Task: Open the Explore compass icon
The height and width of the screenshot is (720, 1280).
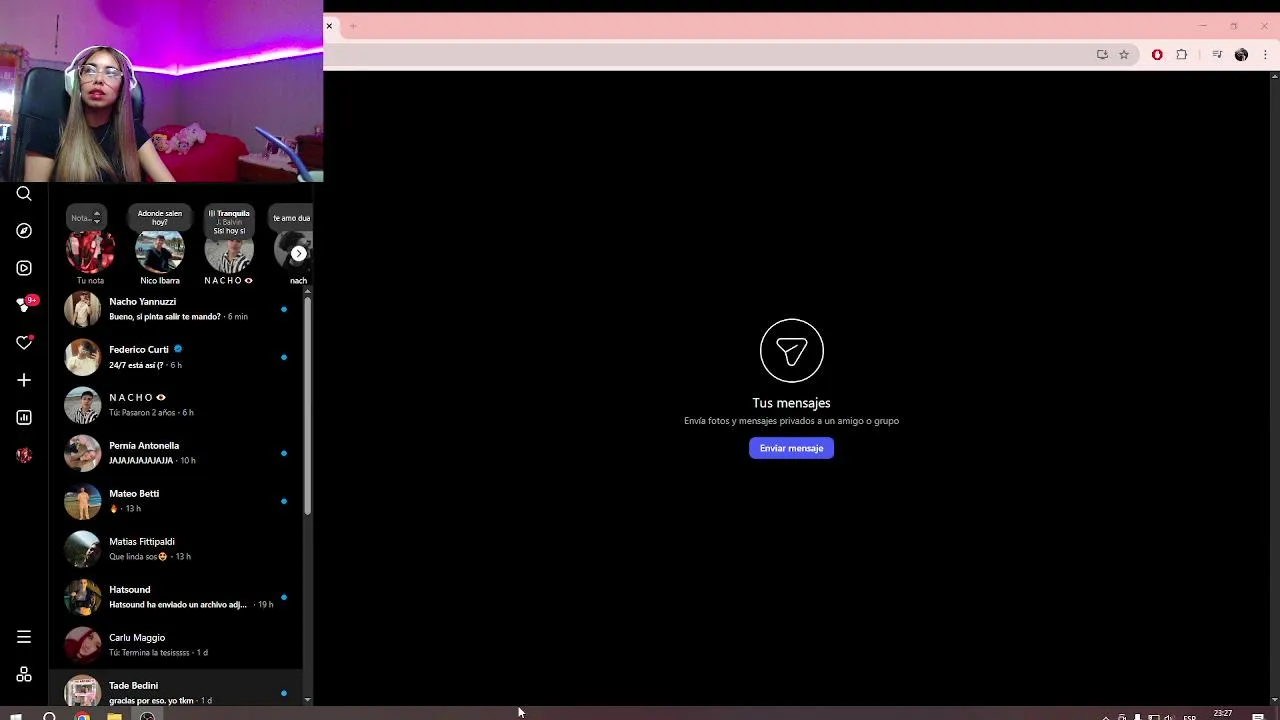Action: 24,231
